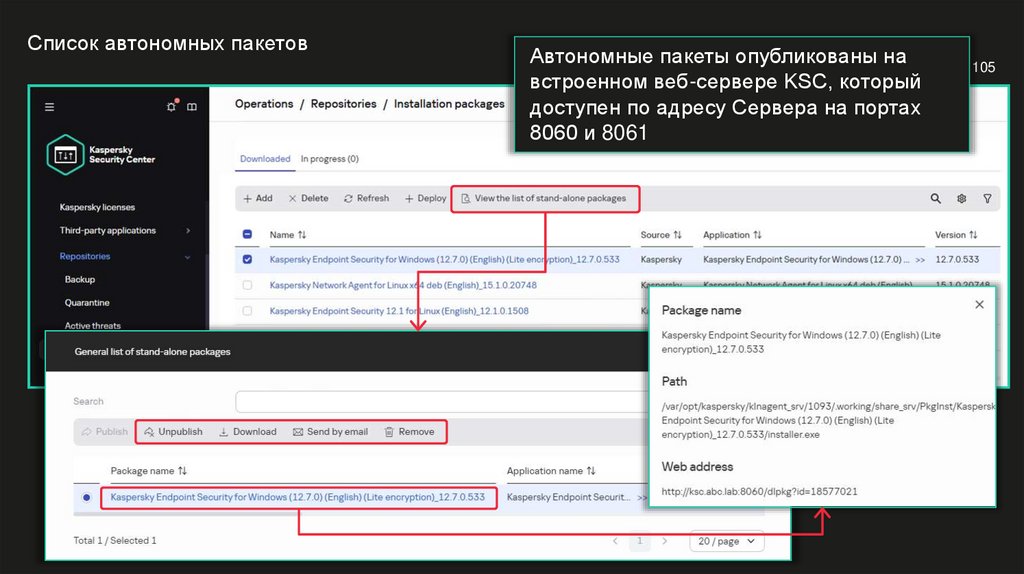Click the stand-alone packages Search field
This screenshot has height=574, width=1024.
(x=443, y=402)
